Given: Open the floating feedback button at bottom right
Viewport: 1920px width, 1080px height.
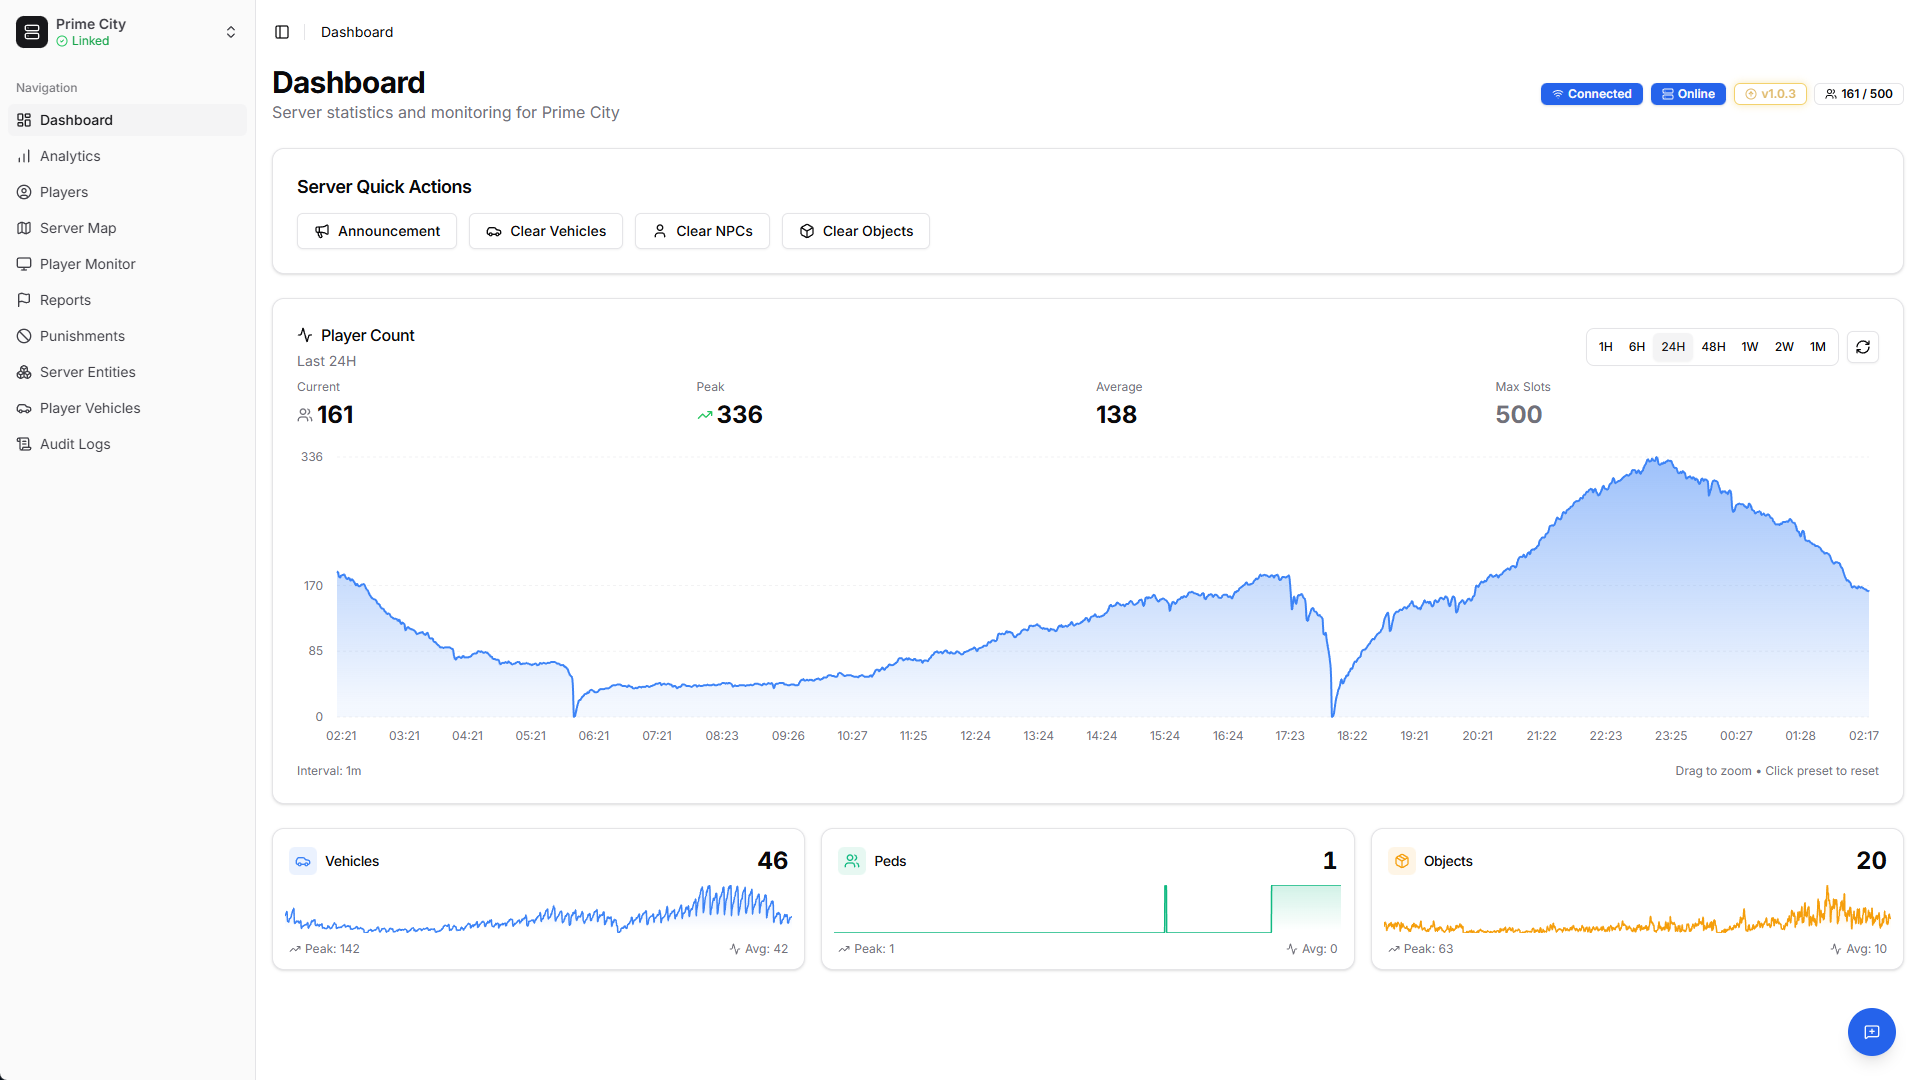Looking at the screenshot, I should click(1871, 1032).
